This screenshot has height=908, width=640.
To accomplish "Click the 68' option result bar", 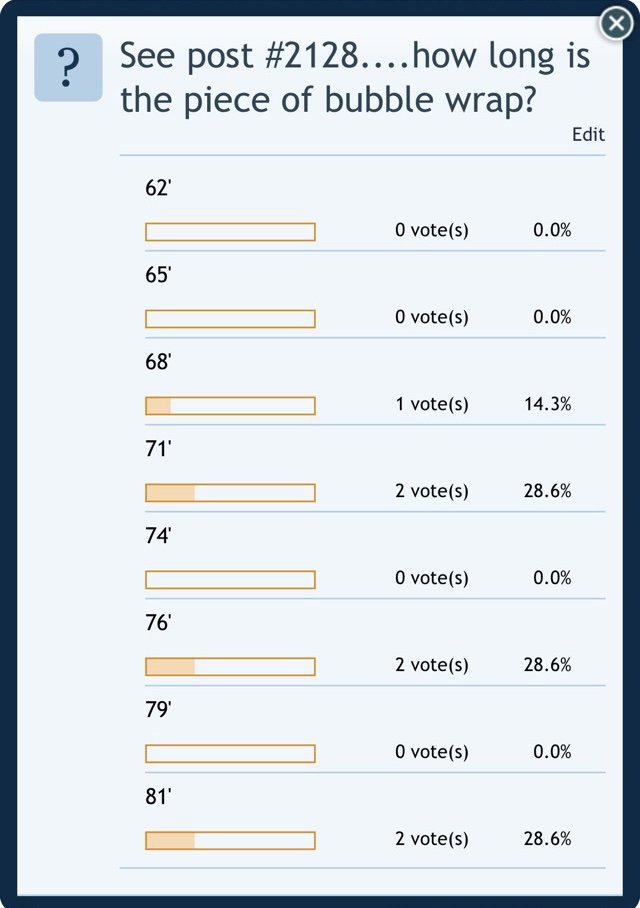I will (231, 405).
